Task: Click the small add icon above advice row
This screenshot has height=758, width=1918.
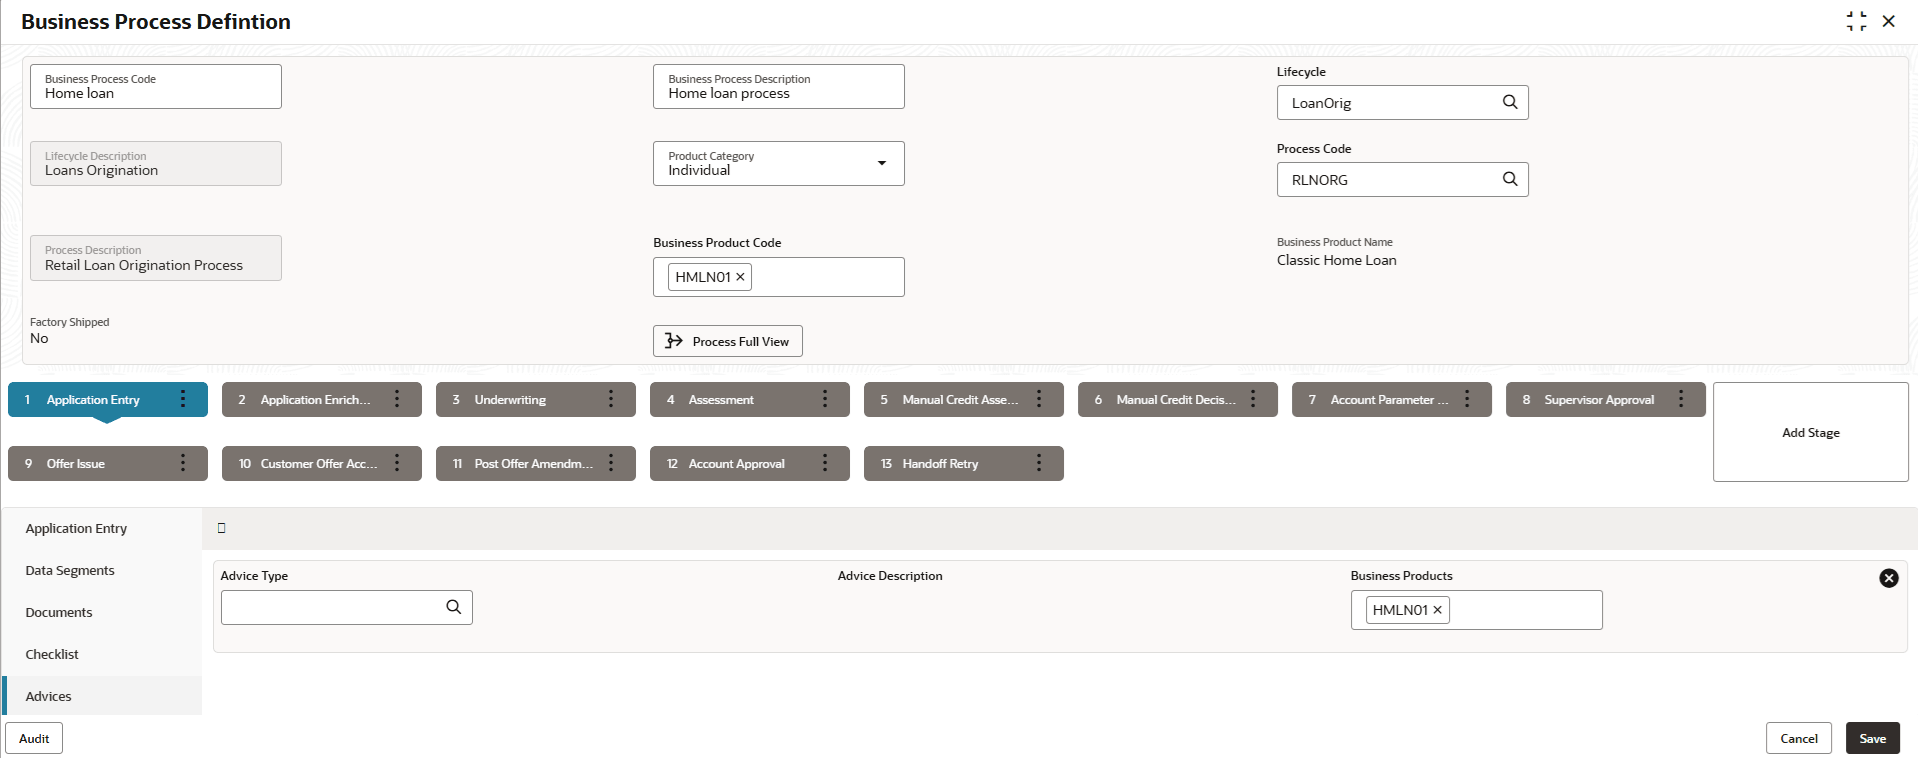Action: click(222, 528)
